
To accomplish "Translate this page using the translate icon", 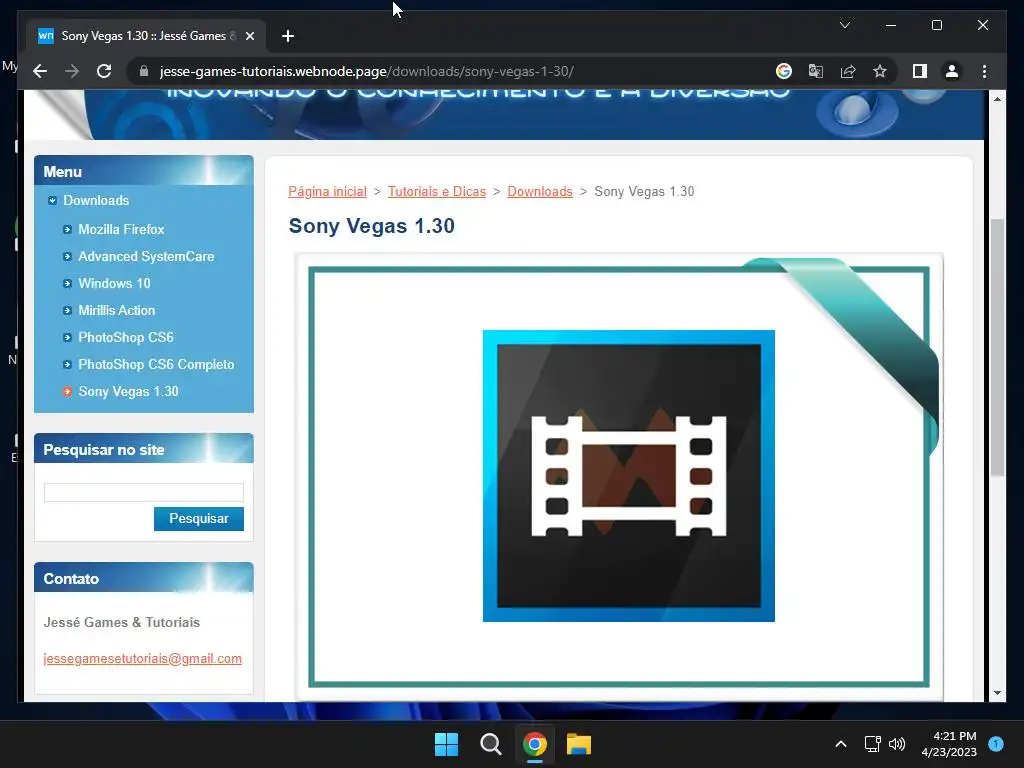I will [x=816, y=71].
